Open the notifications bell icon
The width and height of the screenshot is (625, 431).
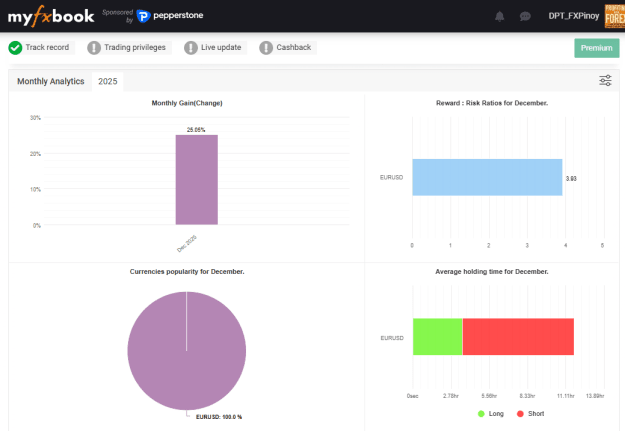[x=499, y=16]
